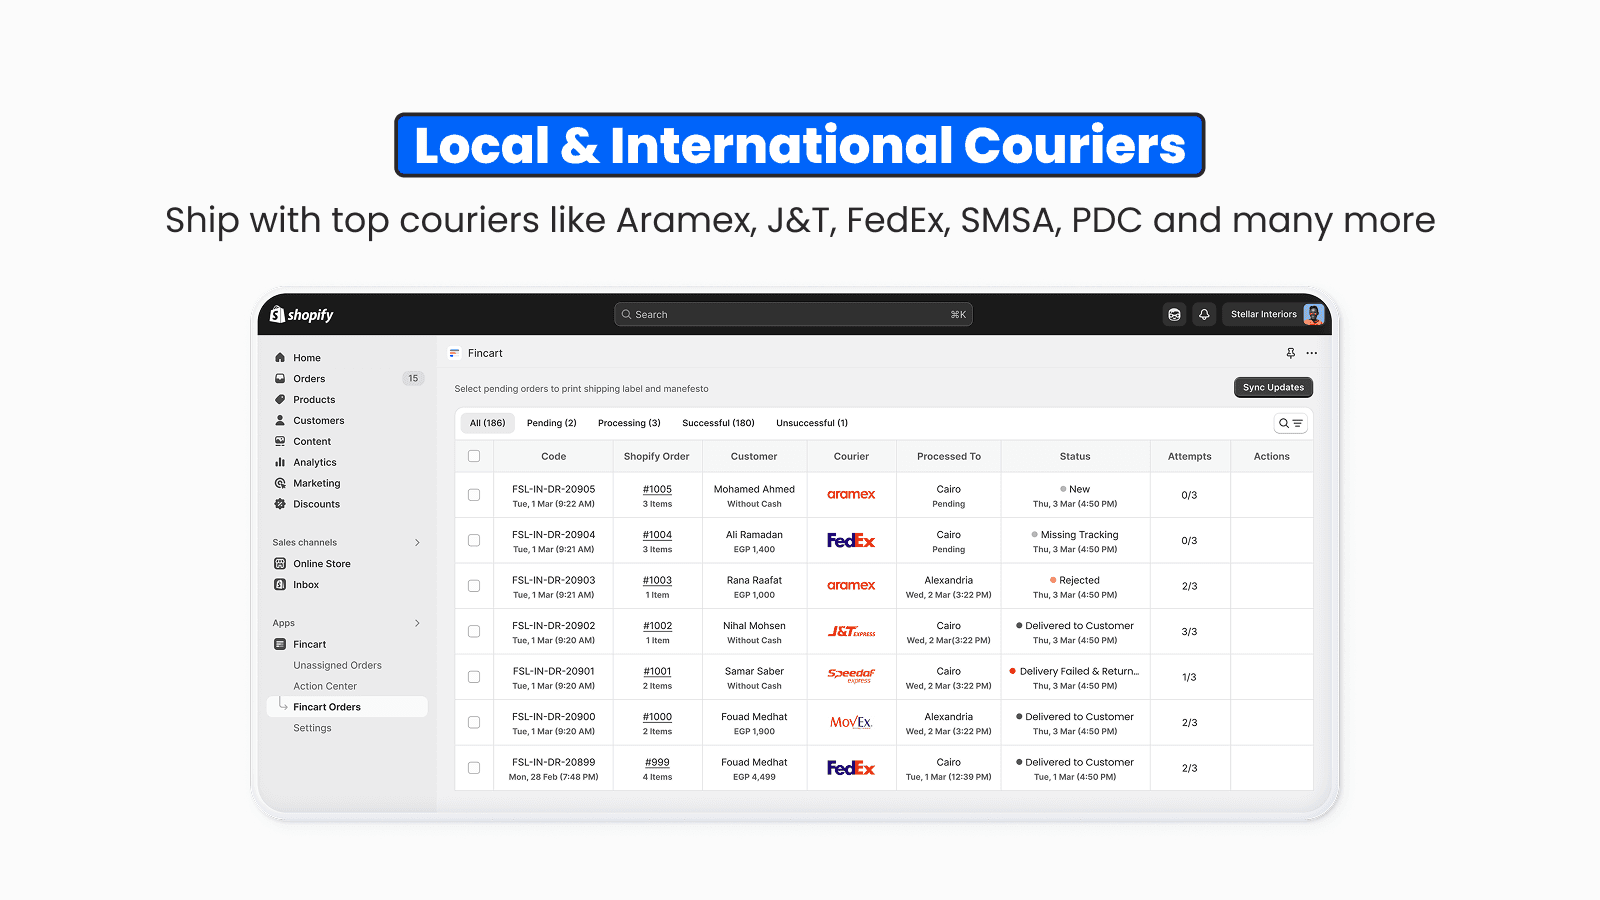Expand the Sales channels section

pyautogui.click(x=417, y=541)
